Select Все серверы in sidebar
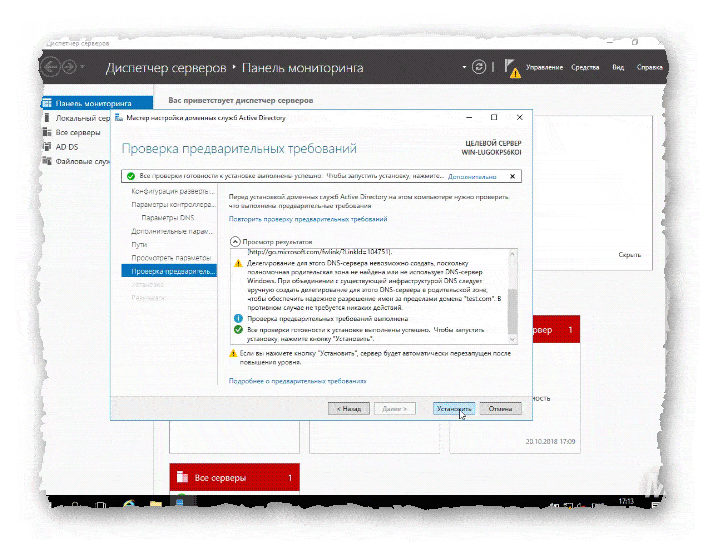The image size is (704, 544). click(76, 132)
